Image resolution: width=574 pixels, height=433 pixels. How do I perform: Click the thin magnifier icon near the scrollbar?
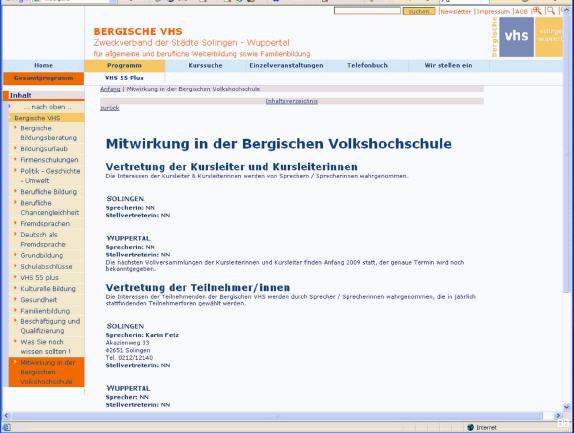point(551,11)
